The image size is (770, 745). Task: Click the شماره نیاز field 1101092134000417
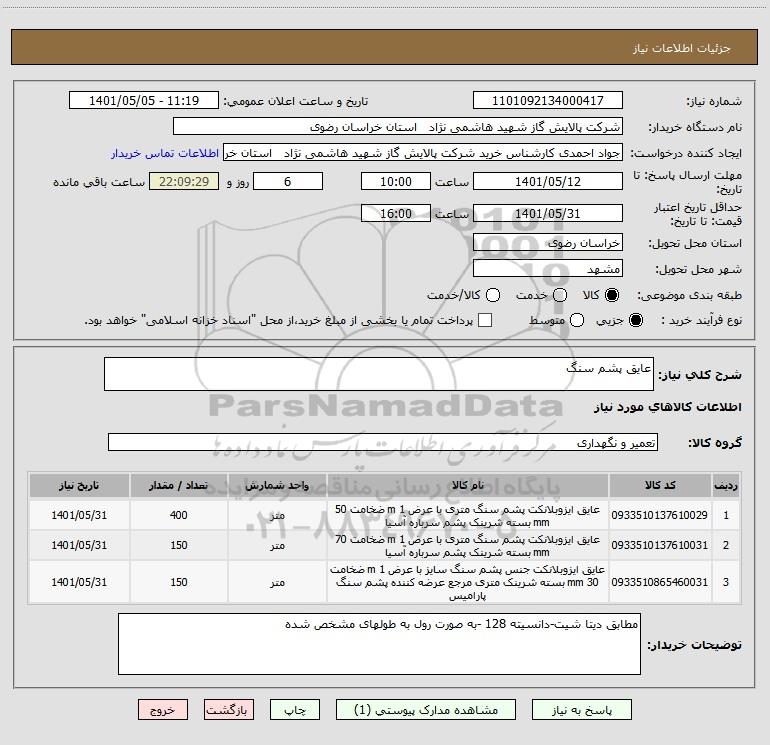tap(548, 101)
